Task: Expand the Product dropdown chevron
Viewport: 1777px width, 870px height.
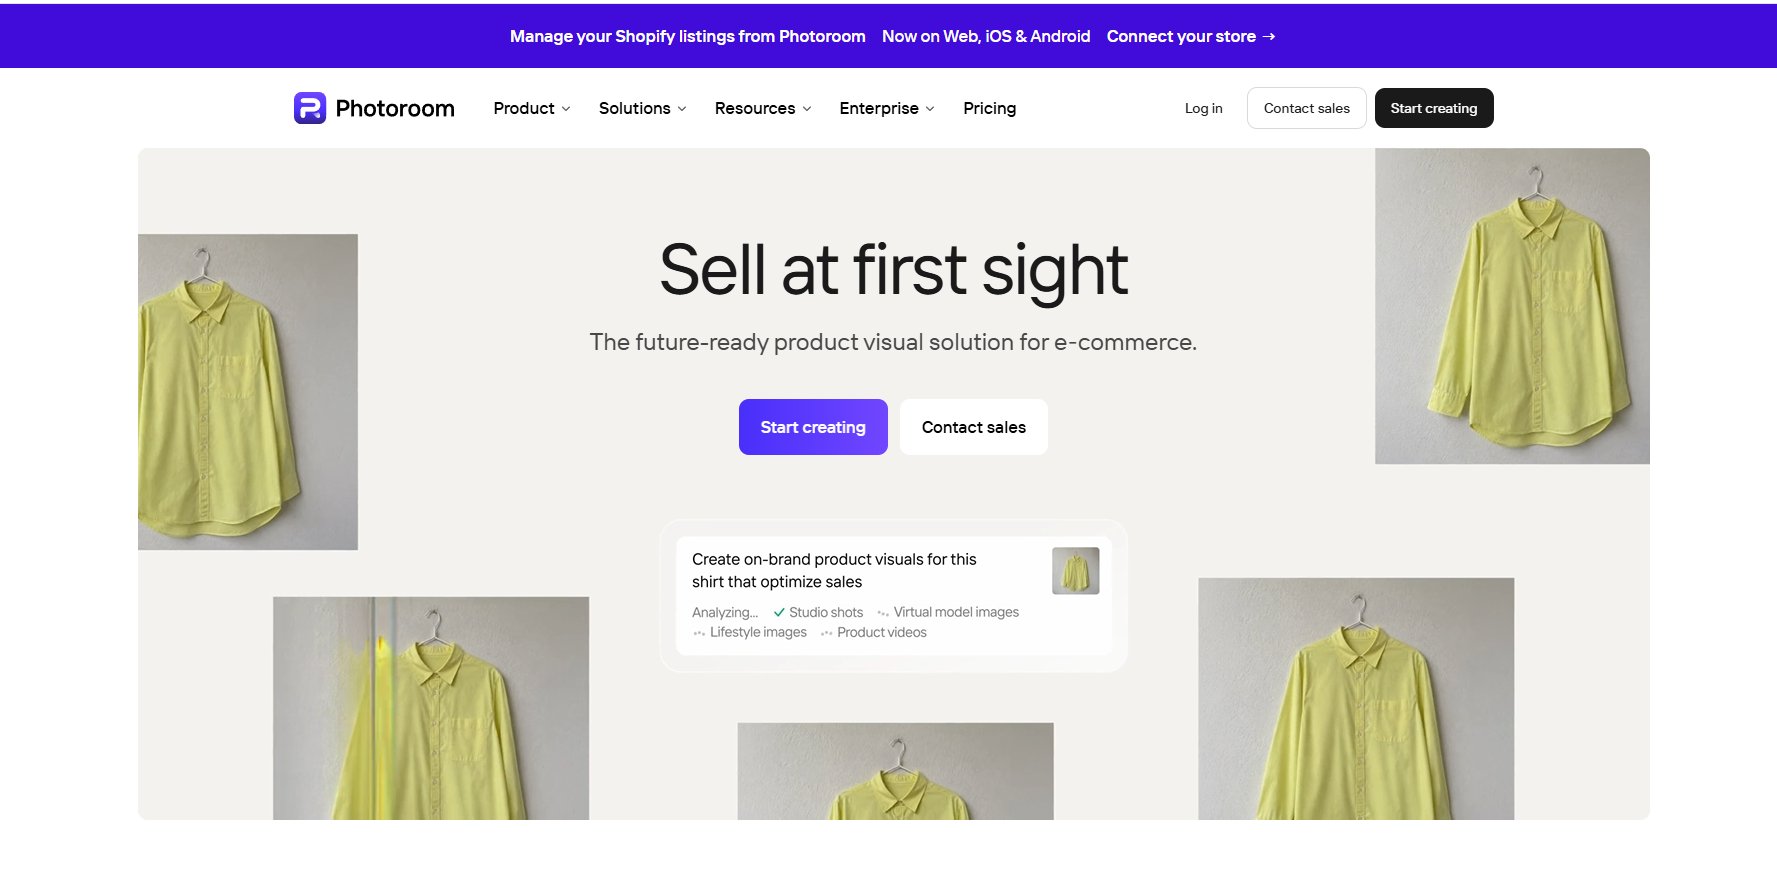Action: (566, 109)
